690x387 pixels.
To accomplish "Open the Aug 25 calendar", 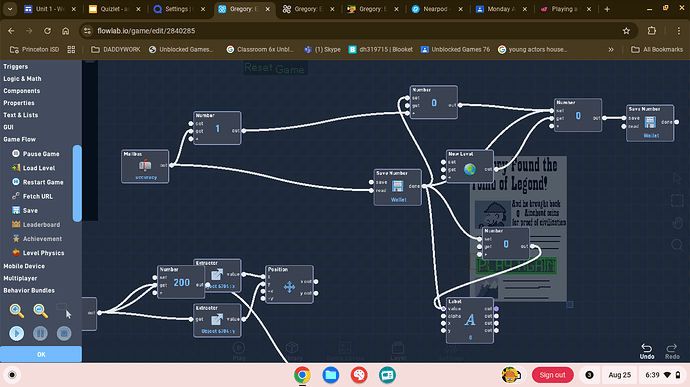I will point(620,375).
